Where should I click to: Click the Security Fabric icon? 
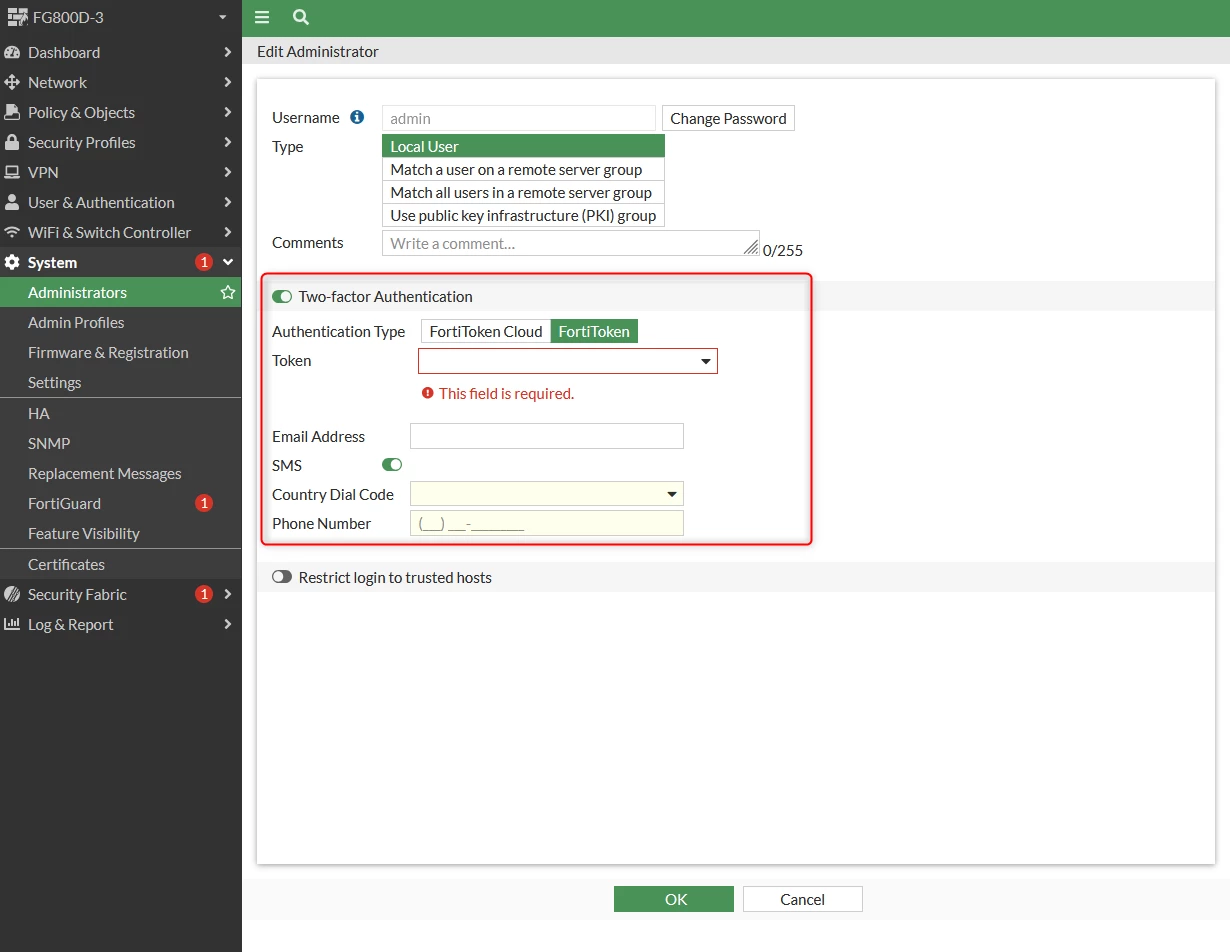click(12, 594)
